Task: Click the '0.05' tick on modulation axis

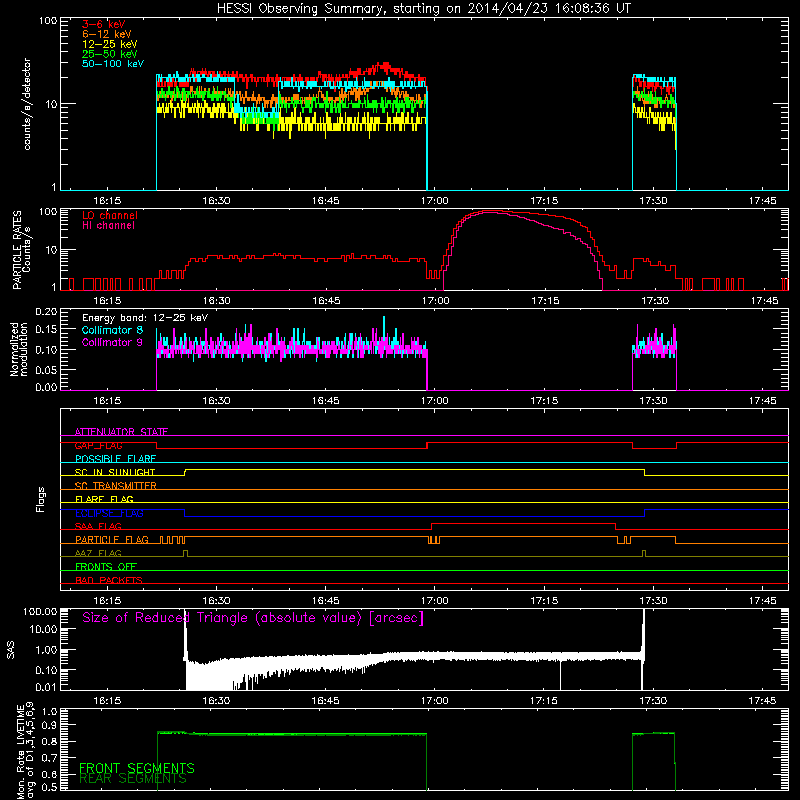Action: (x=46, y=369)
